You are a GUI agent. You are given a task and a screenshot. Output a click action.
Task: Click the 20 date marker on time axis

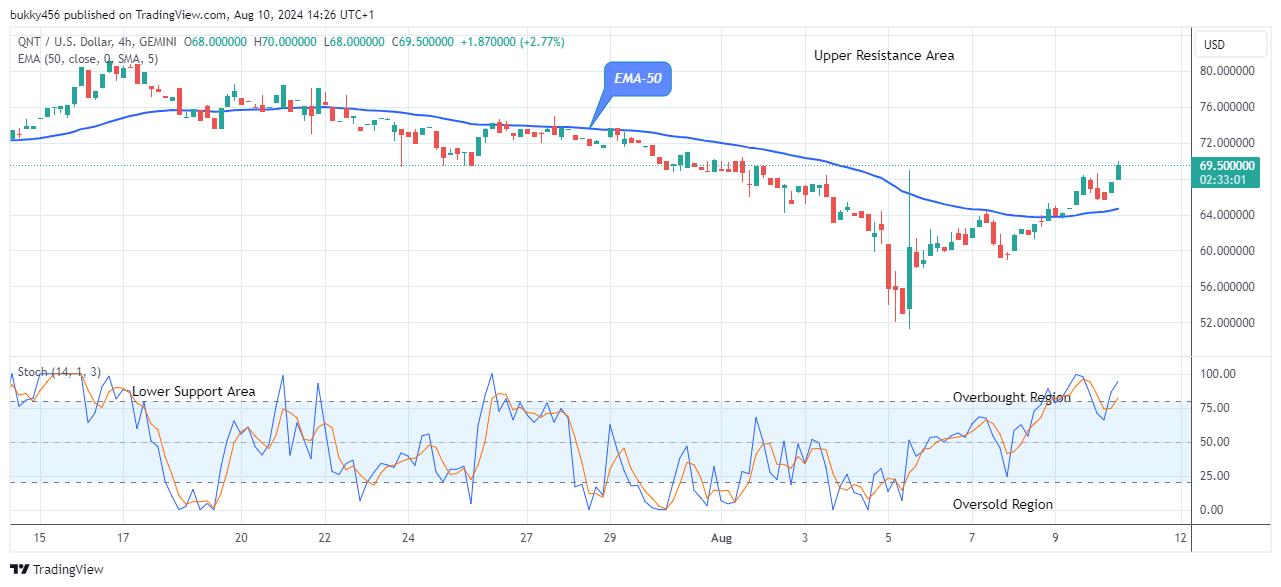tap(241, 538)
